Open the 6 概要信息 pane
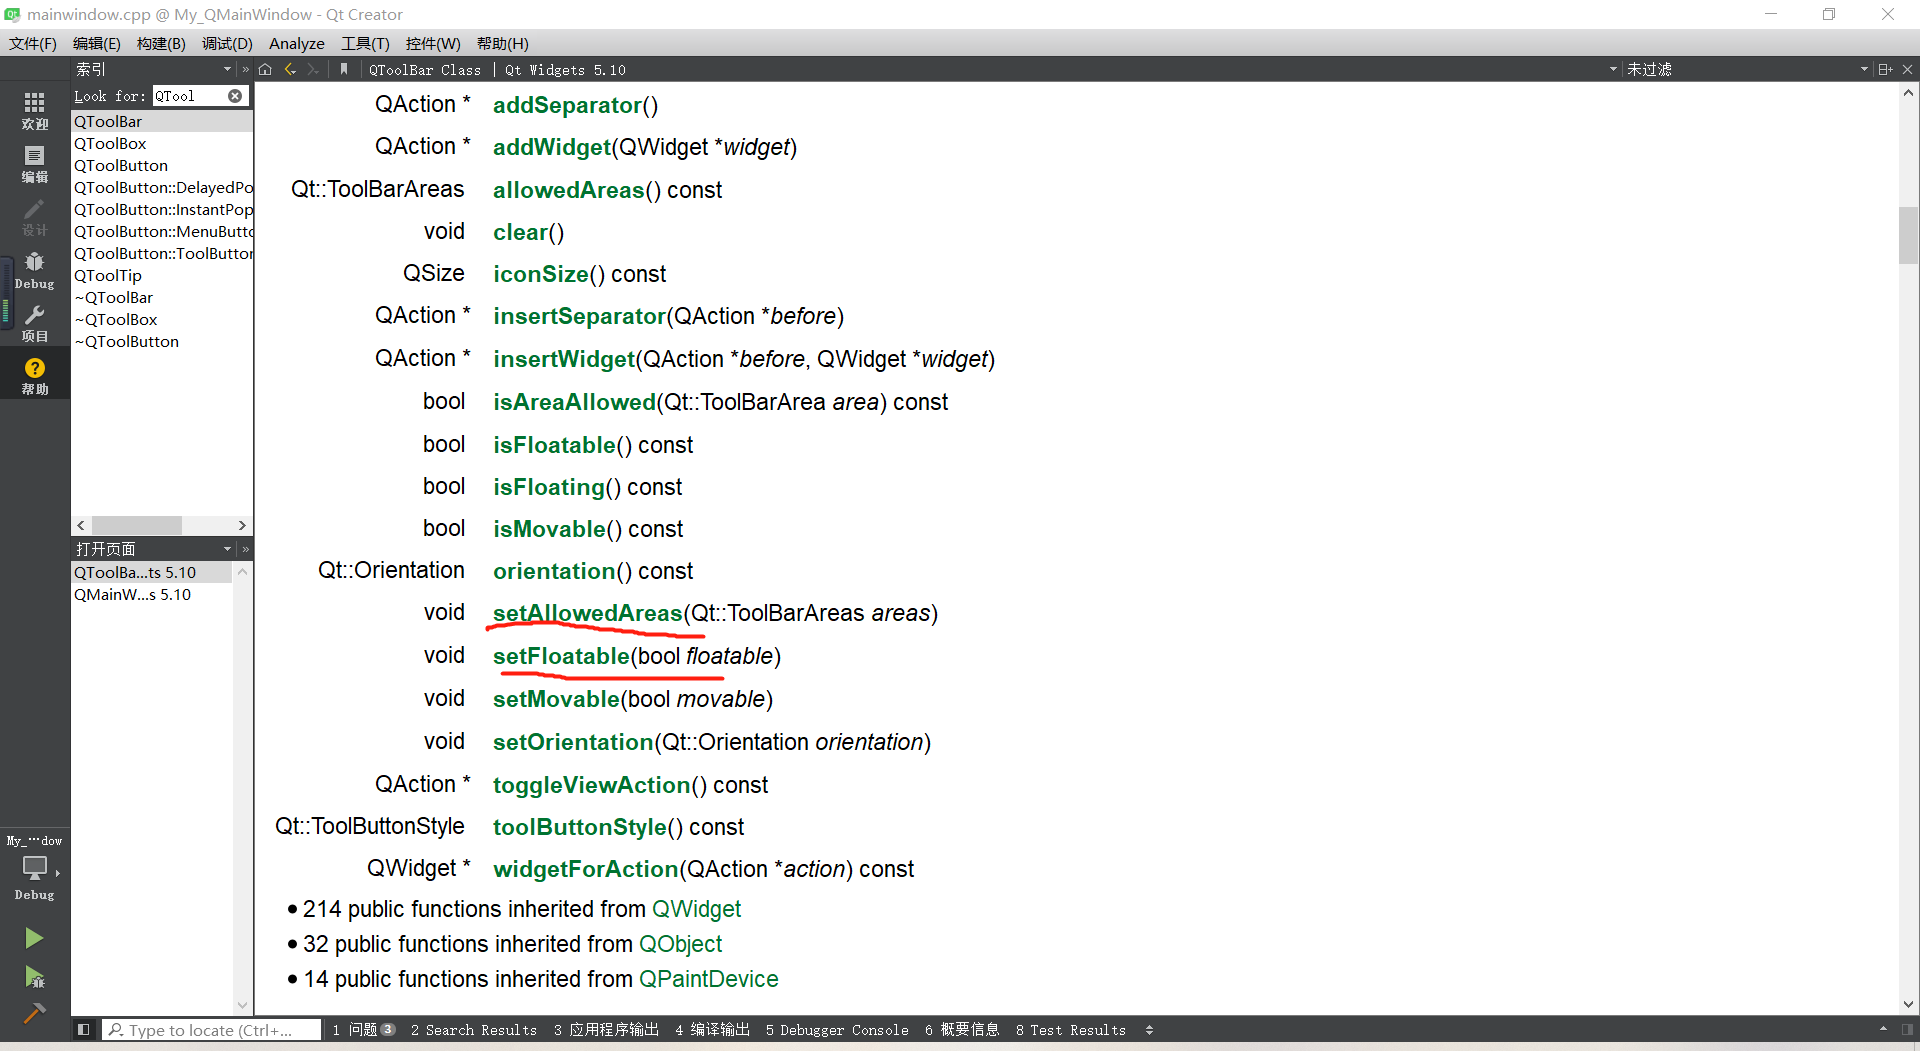 coord(962,1029)
